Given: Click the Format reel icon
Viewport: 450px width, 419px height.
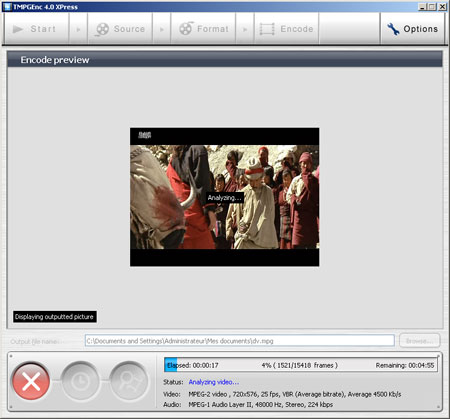Looking at the screenshot, I should point(186,29).
